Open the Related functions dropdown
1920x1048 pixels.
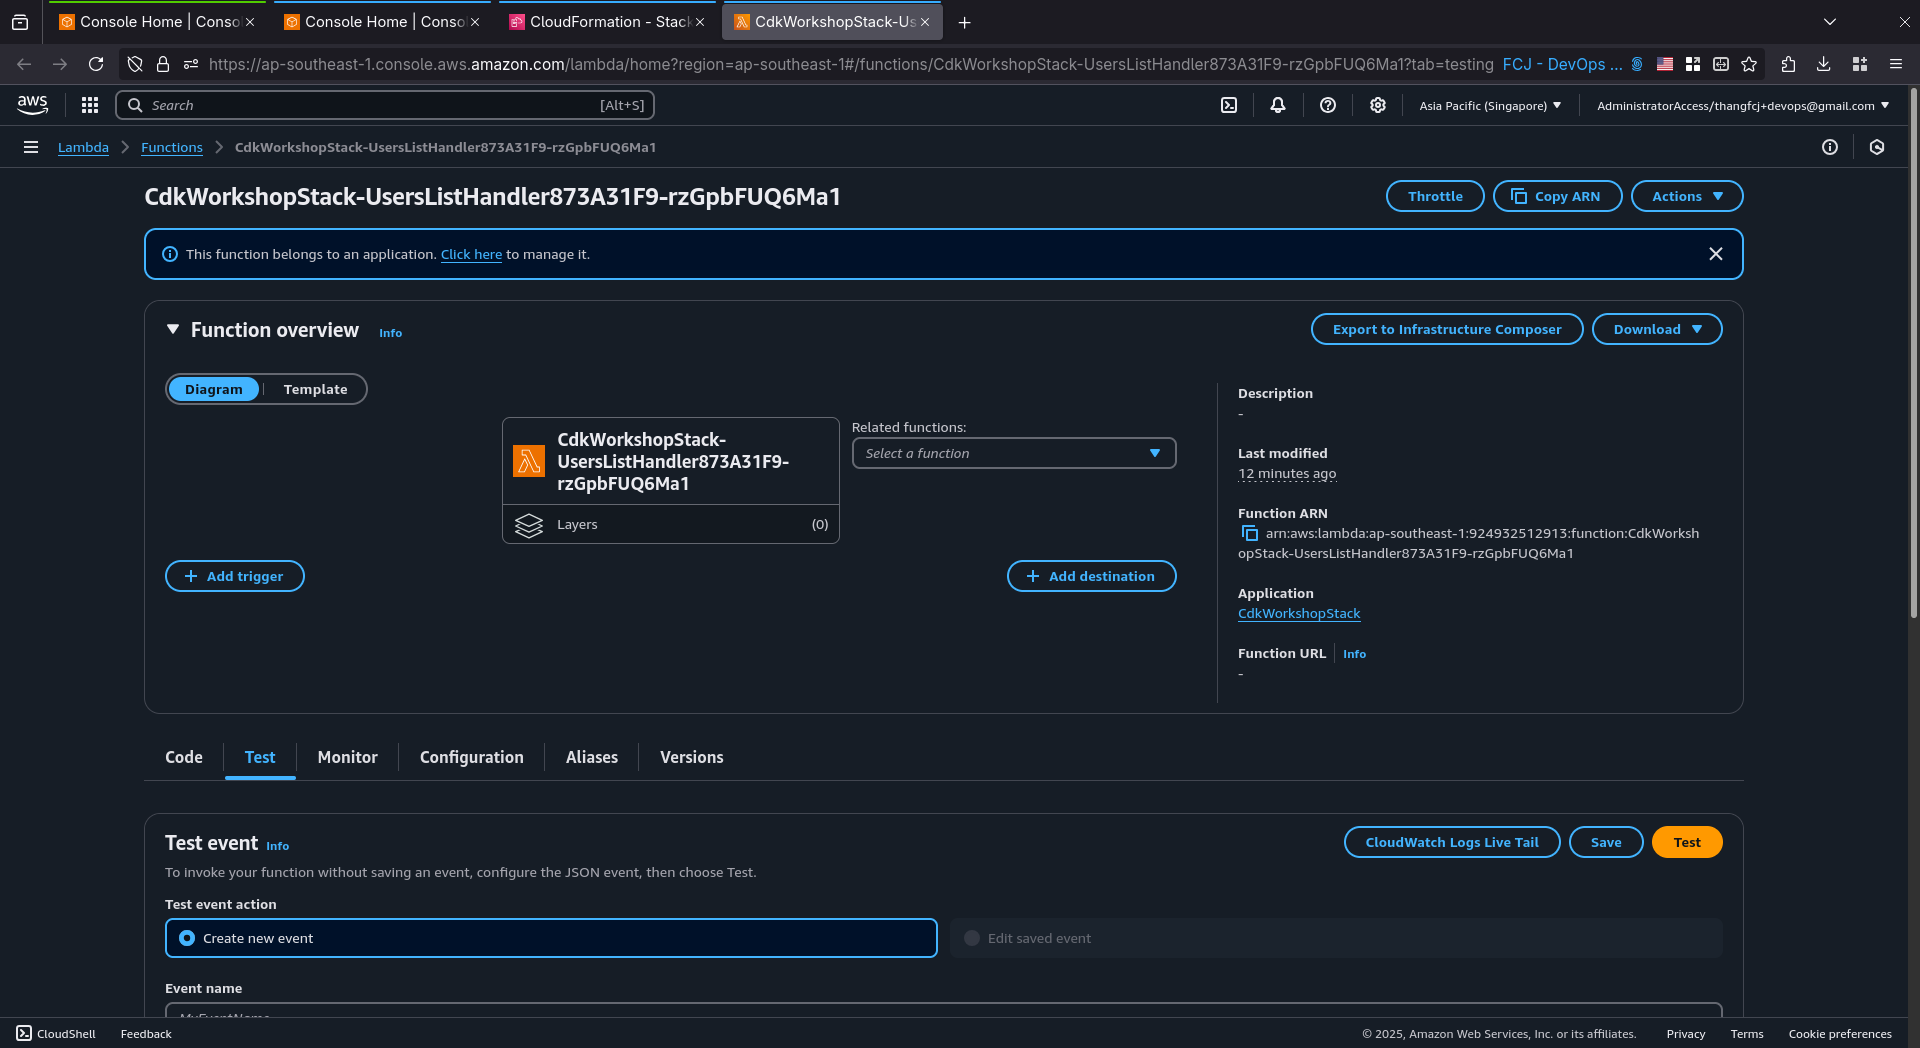click(1014, 453)
